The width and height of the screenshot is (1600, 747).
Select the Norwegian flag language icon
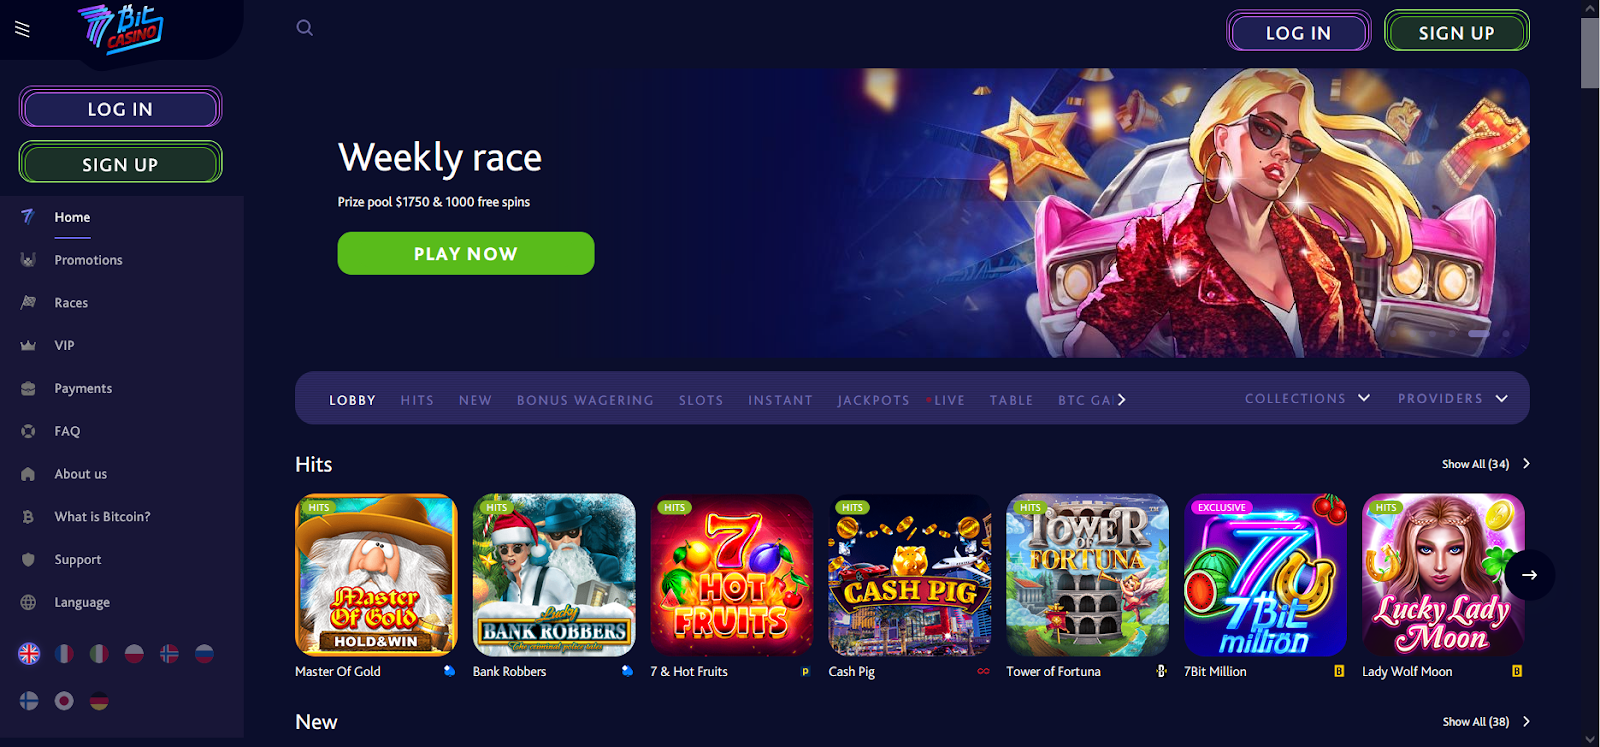coord(169,654)
